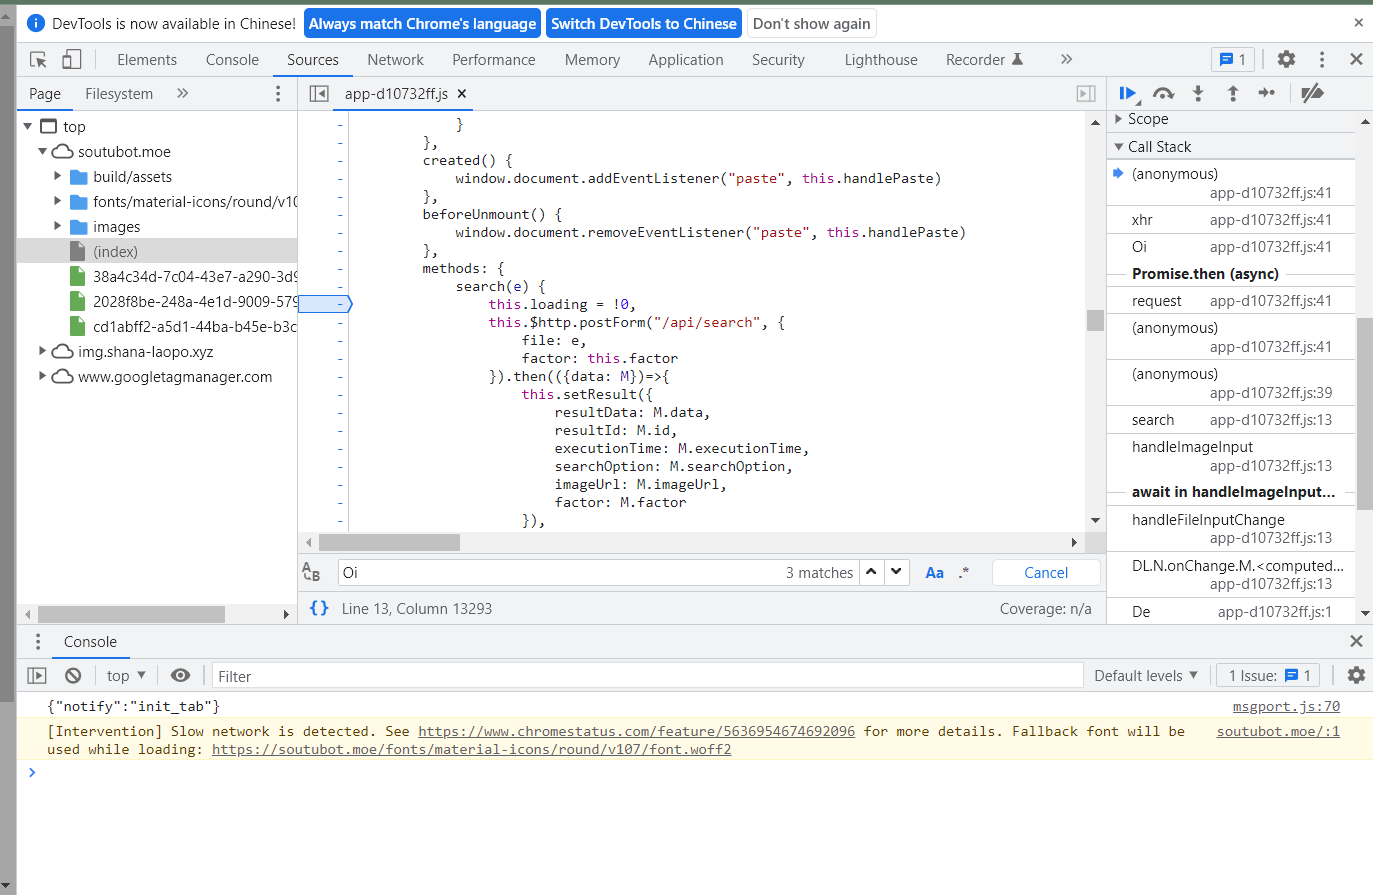
Task: Expand the fonts/material-icons folder
Action: coord(58,202)
